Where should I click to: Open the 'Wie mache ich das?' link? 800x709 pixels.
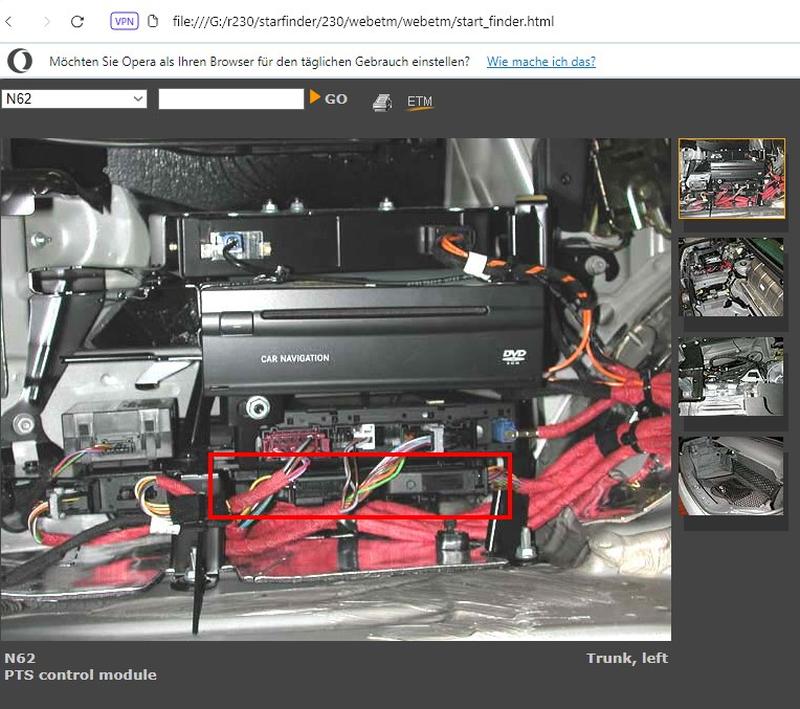[x=541, y=62]
